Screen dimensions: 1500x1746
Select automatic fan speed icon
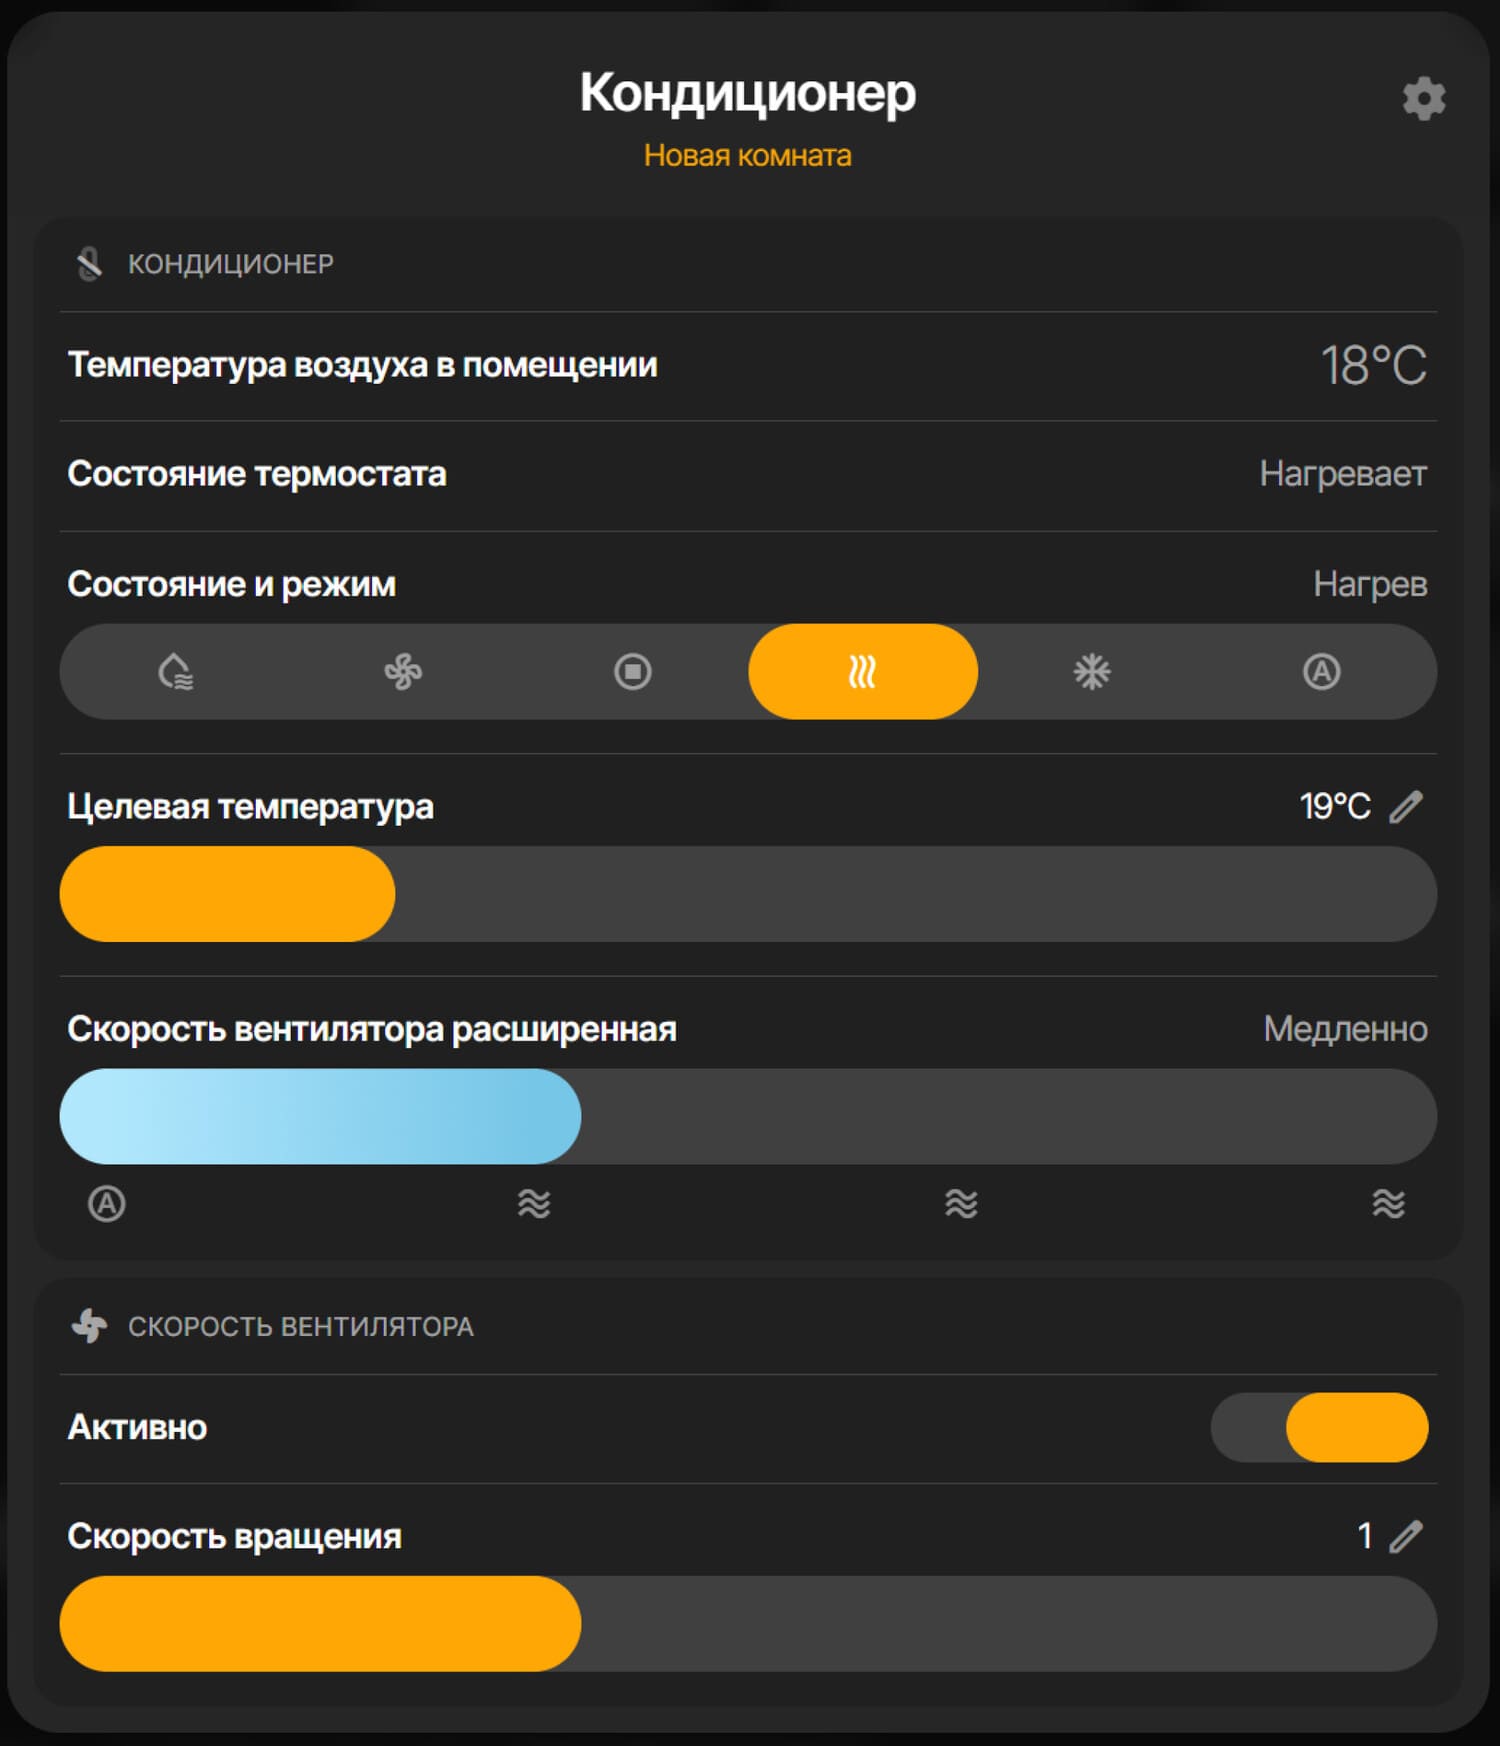point(104,1205)
